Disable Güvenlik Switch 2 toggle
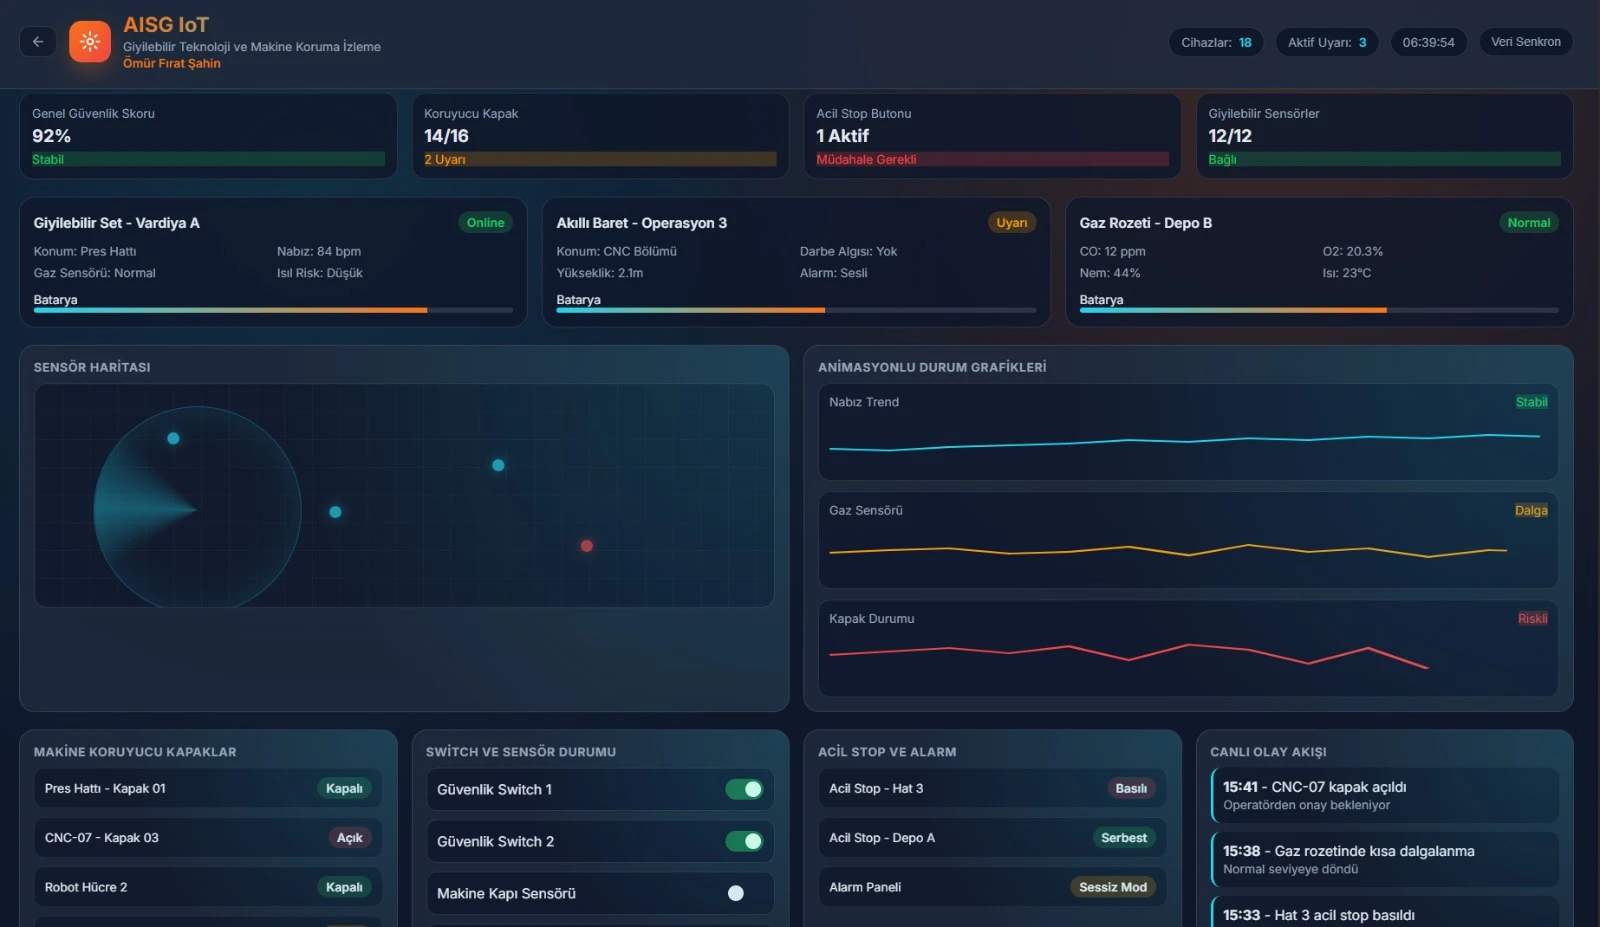Screen dimensions: 1600x927 (744, 842)
